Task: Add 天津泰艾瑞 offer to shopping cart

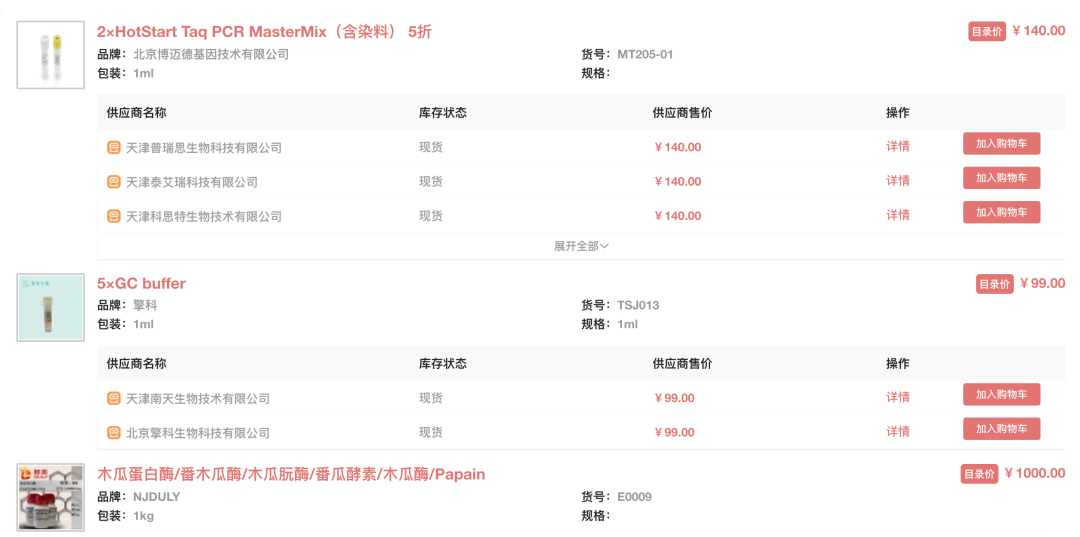Action: click(x=1001, y=178)
